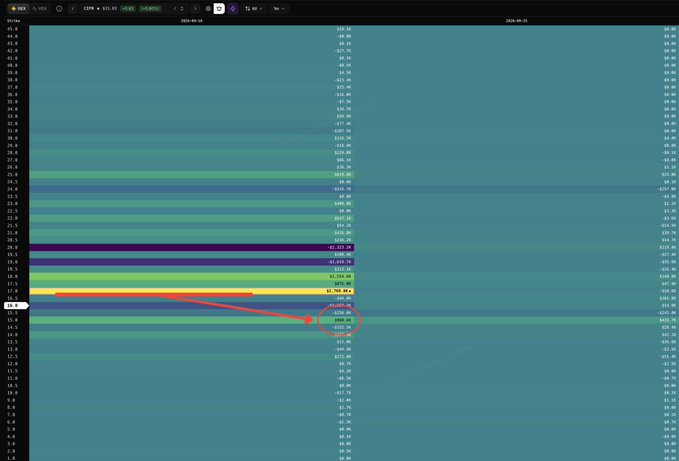Click the $547.1K value at strike 22.0
Image resolution: width=679 pixels, height=461 pixels.
click(x=343, y=218)
